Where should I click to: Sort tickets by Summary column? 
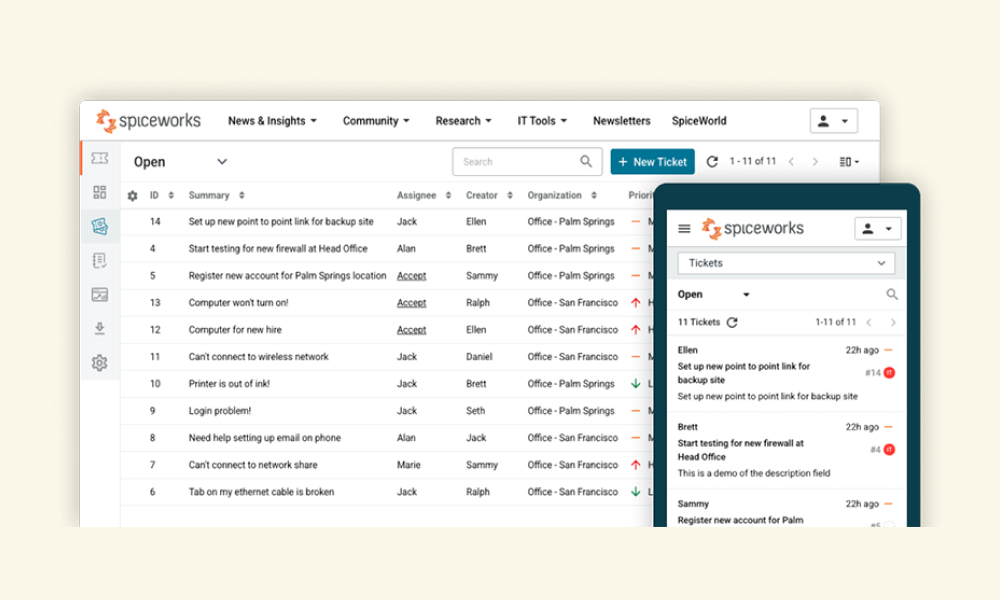coord(242,196)
